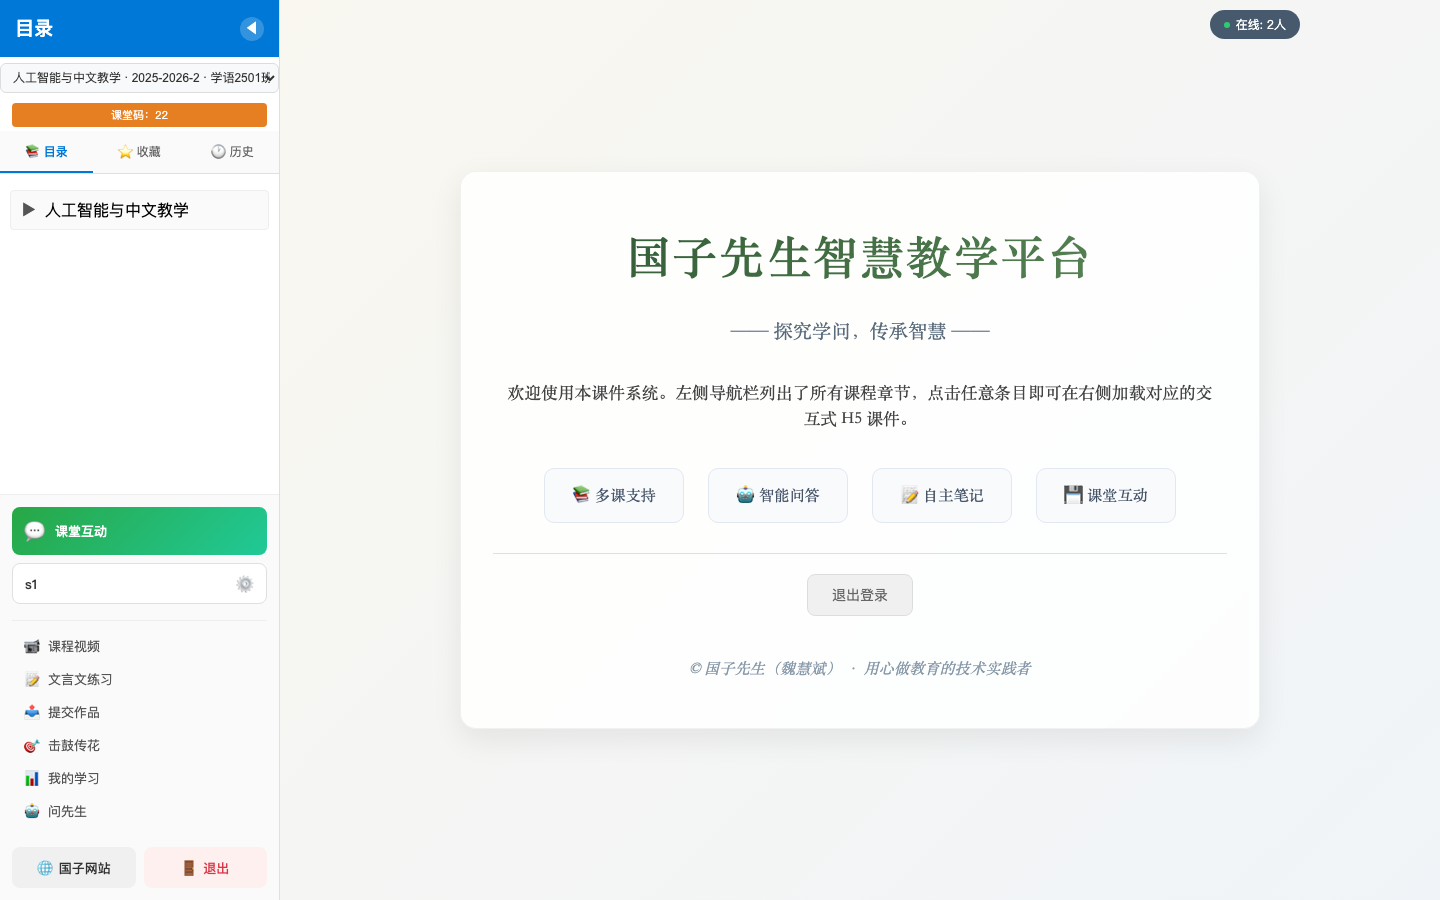Click the 目录 sidebar header text
This screenshot has width=1440, height=900.
tap(35, 28)
